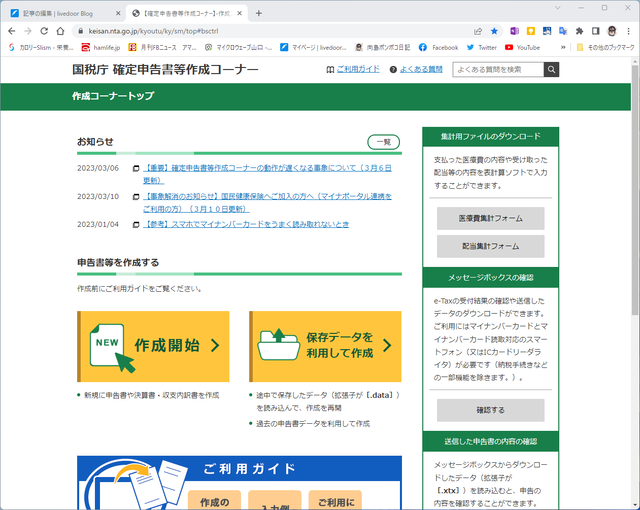
Task: Toggle the browser side panel icon
Action: coord(596,31)
